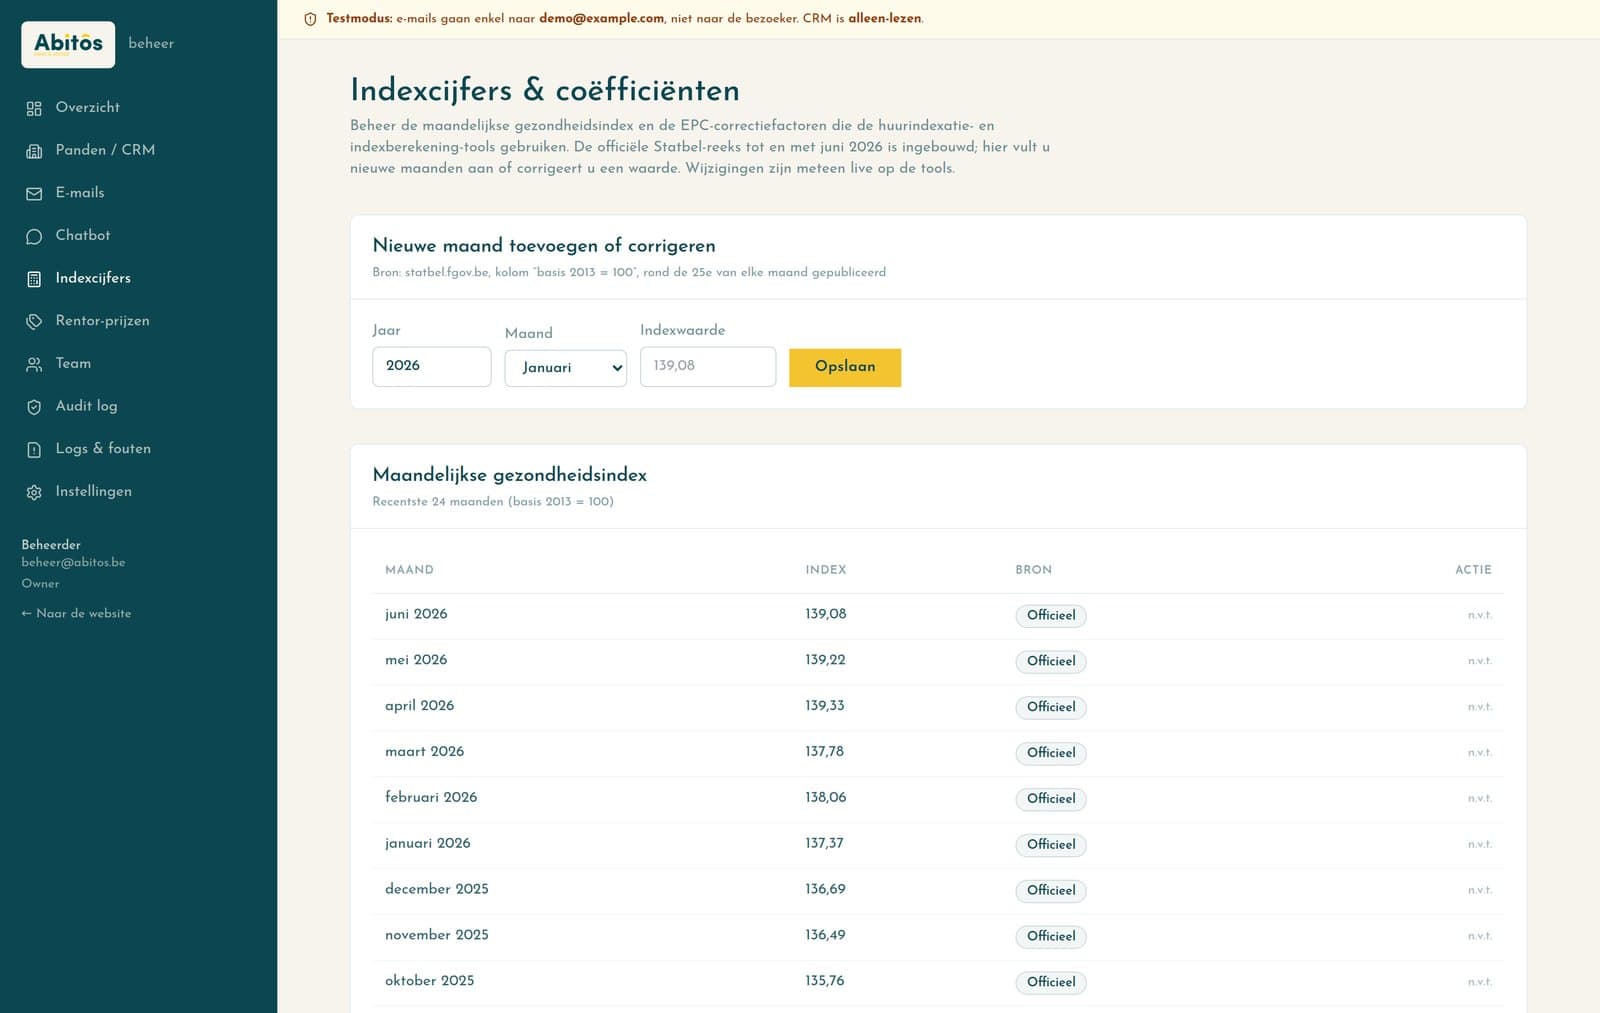The image size is (1600, 1013).
Task: Click the index value 139,22
Action: (x=826, y=660)
